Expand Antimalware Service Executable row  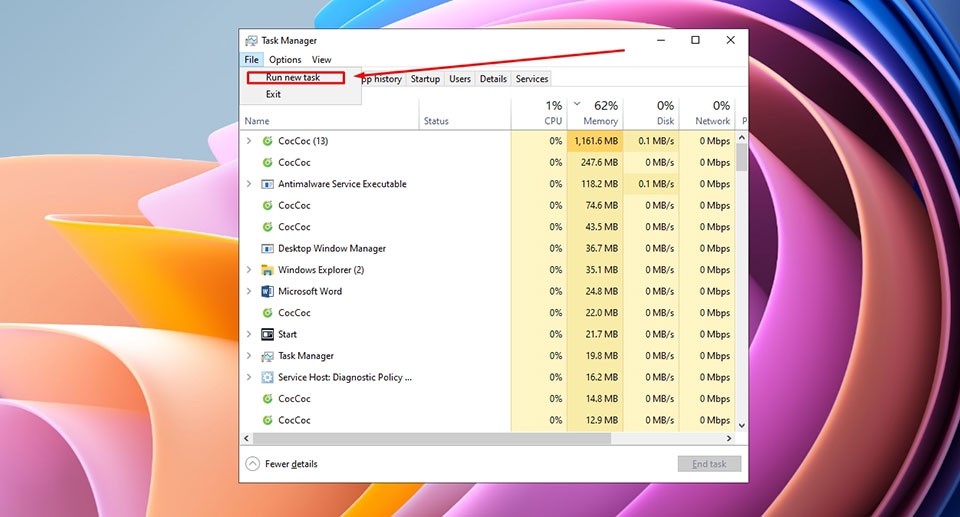point(249,184)
